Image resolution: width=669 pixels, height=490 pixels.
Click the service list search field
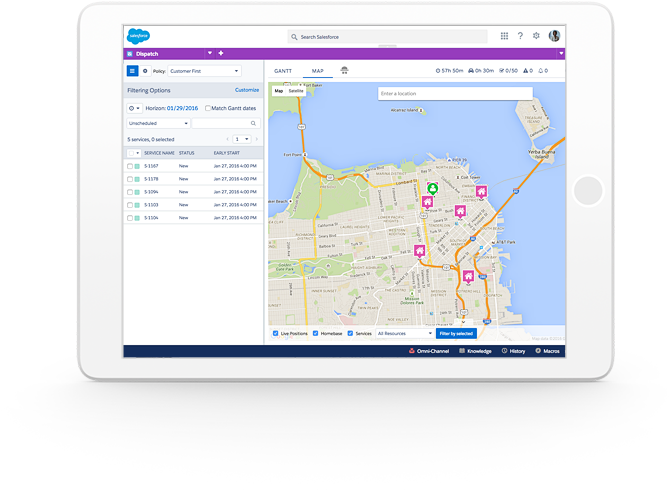tap(226, 123)
